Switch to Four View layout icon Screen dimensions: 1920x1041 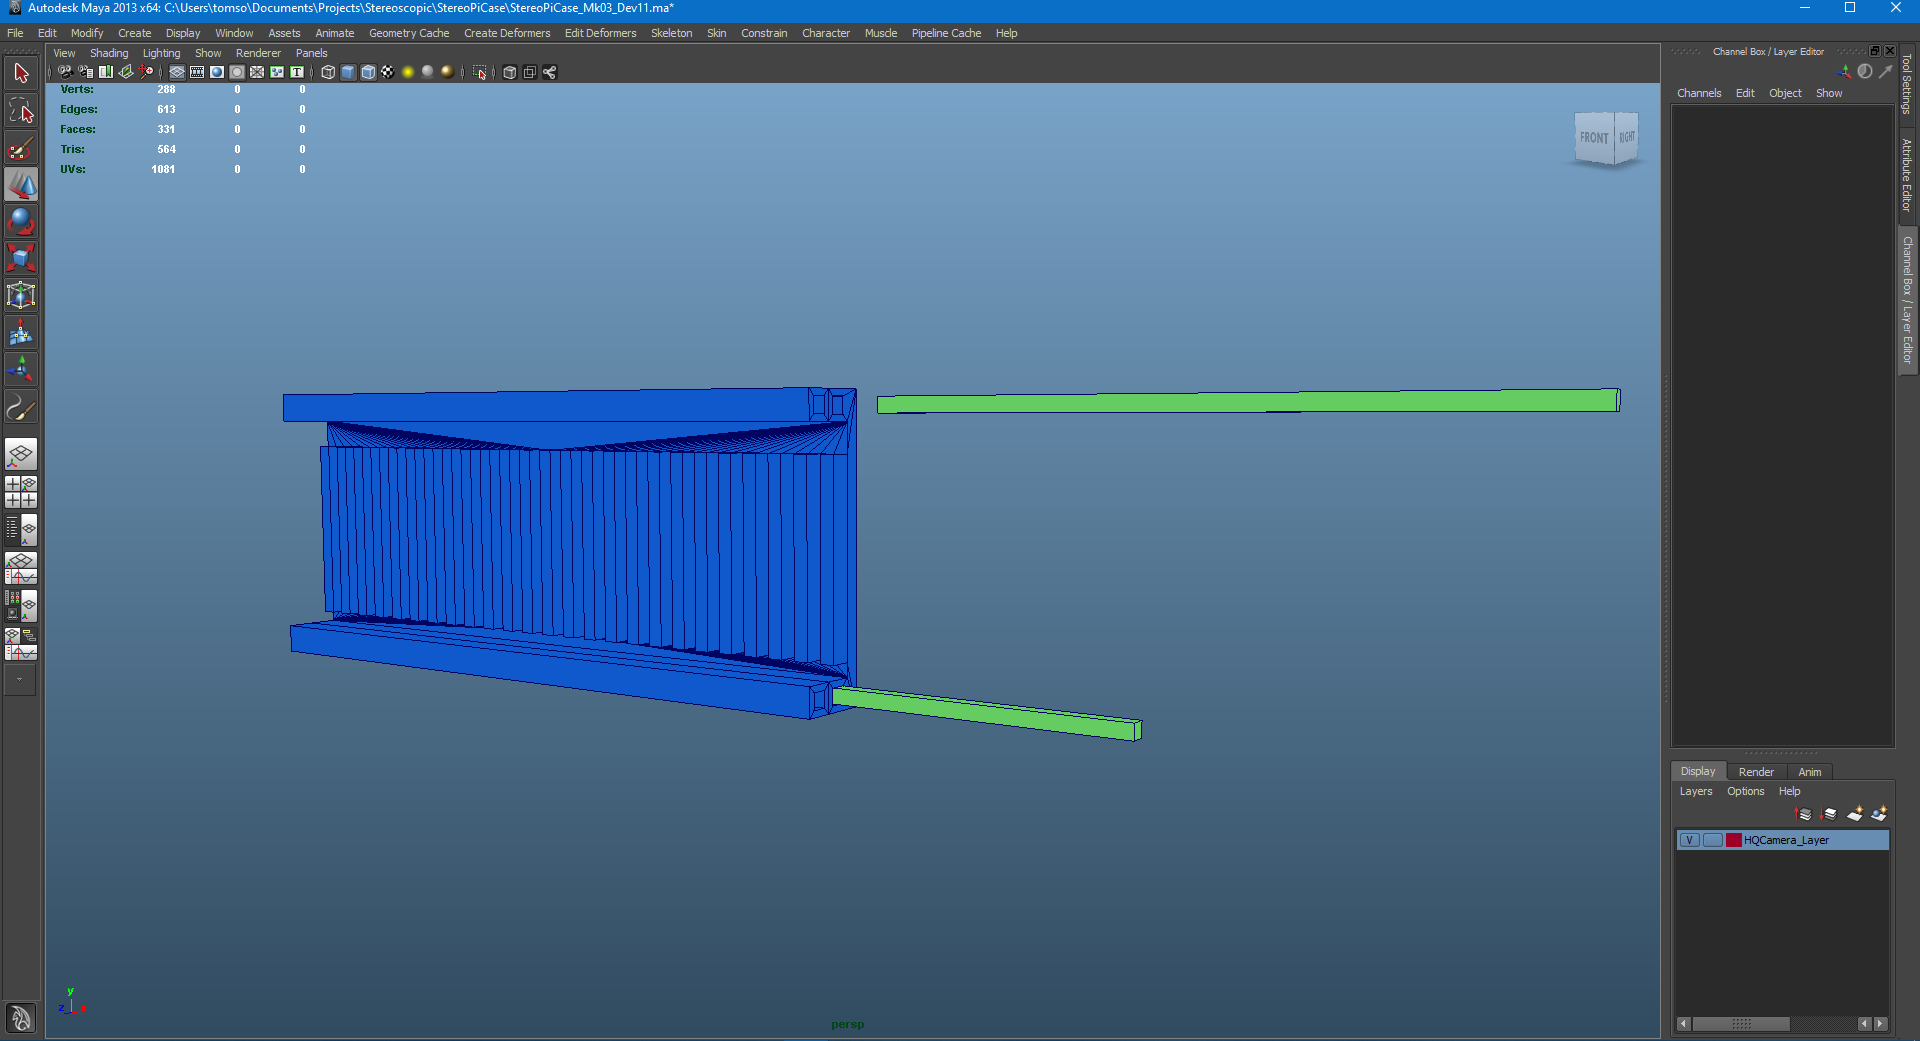click(21, 492)
